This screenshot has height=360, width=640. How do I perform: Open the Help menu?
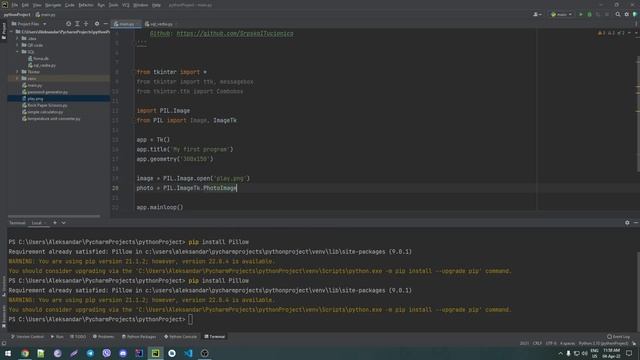(156, 5)
